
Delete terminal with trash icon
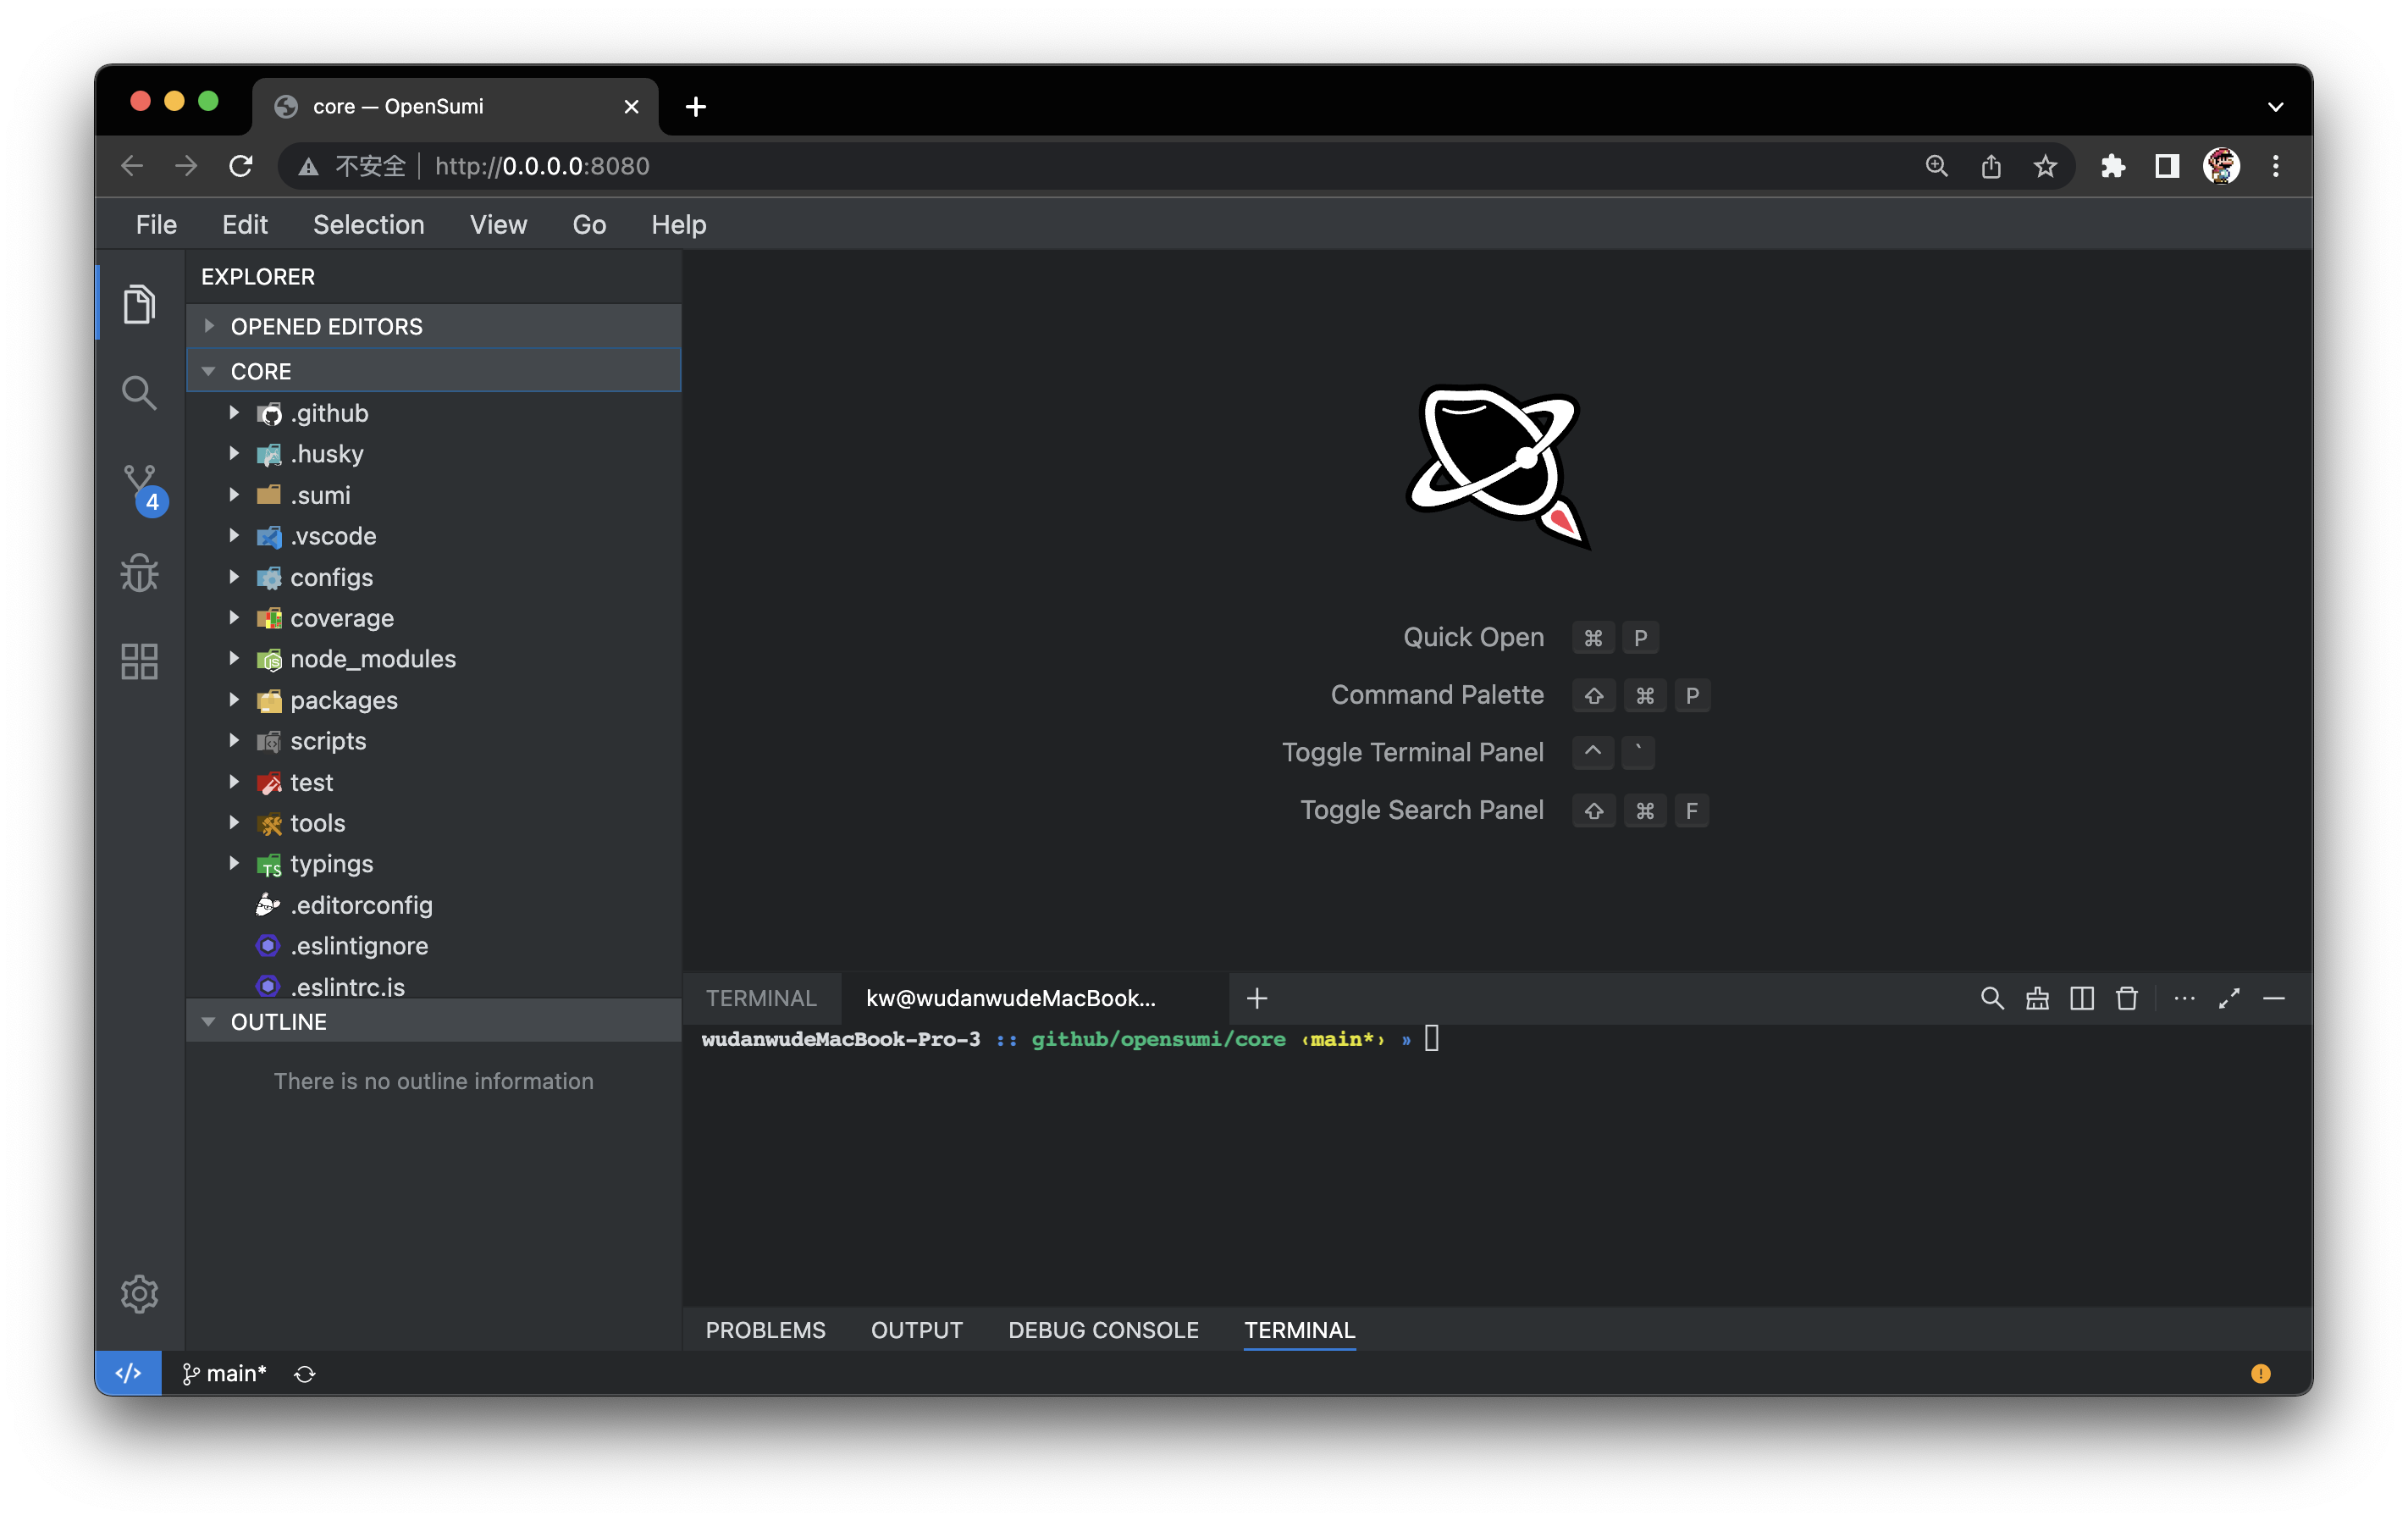click(x=2127, y=998)
